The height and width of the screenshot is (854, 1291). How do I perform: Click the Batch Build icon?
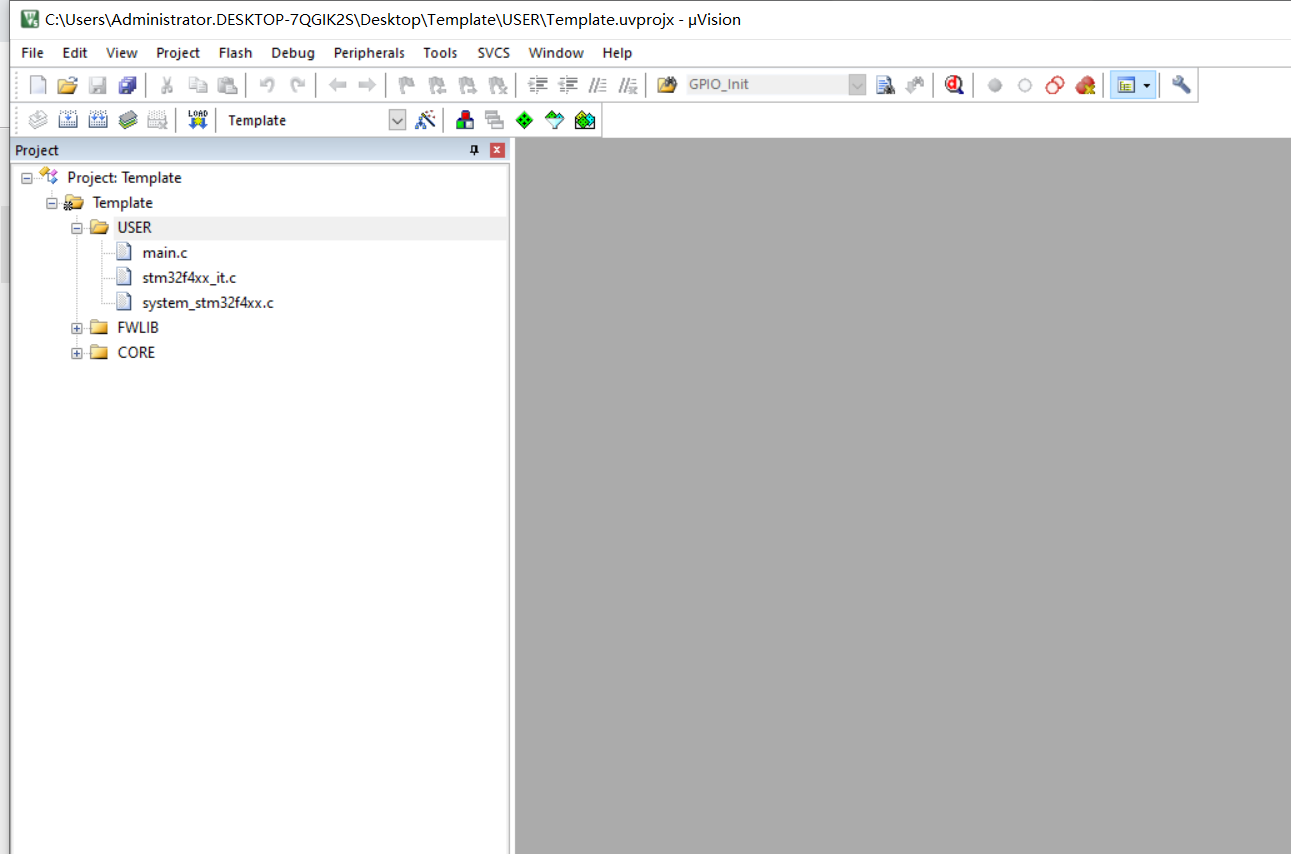click(127, 120)
